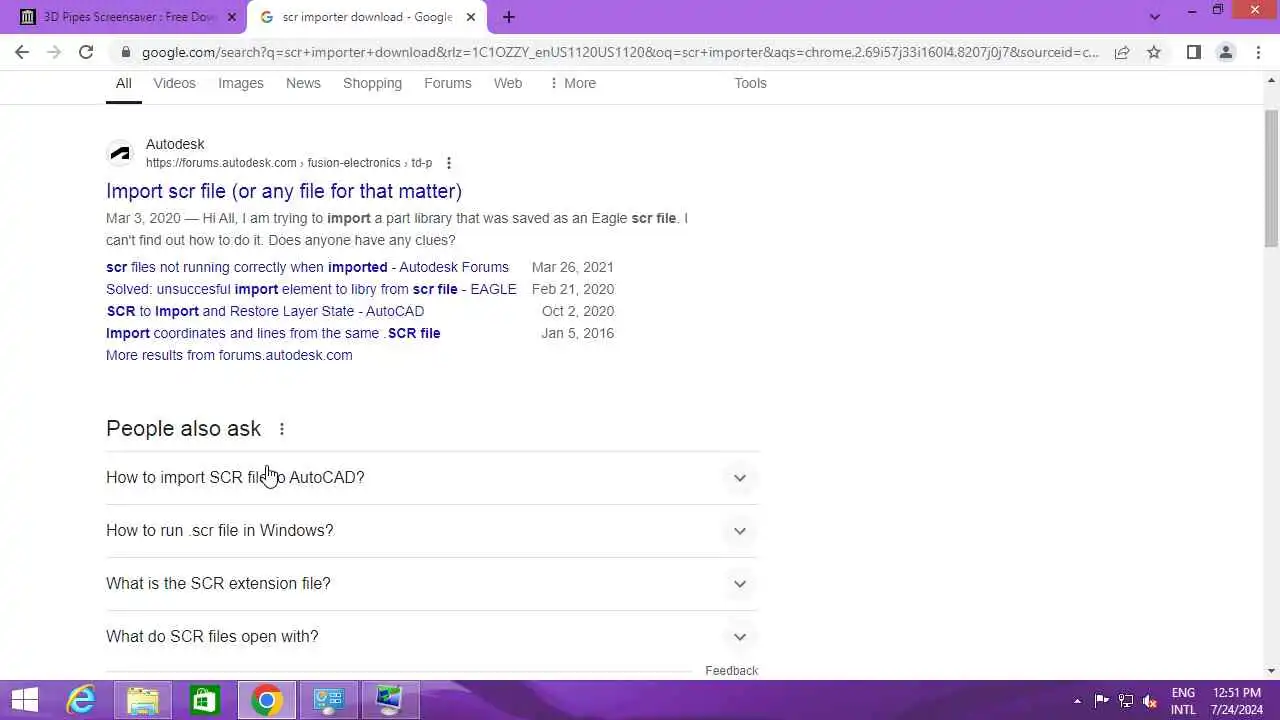This screenshot has width=1280, height=720.
Task: Switch to the 3D Pipes Screensaver tab
Action: click(130, 17)
